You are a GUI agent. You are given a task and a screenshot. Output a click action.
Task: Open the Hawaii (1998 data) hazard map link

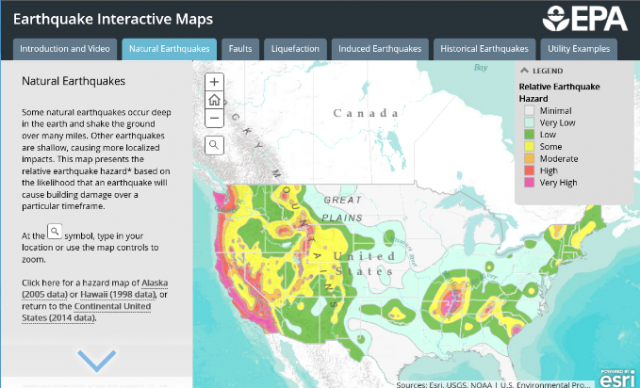[x=118, y=294]
